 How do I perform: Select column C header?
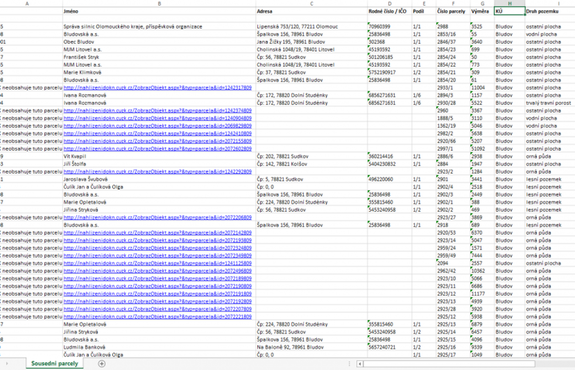(x=311, y=3)
